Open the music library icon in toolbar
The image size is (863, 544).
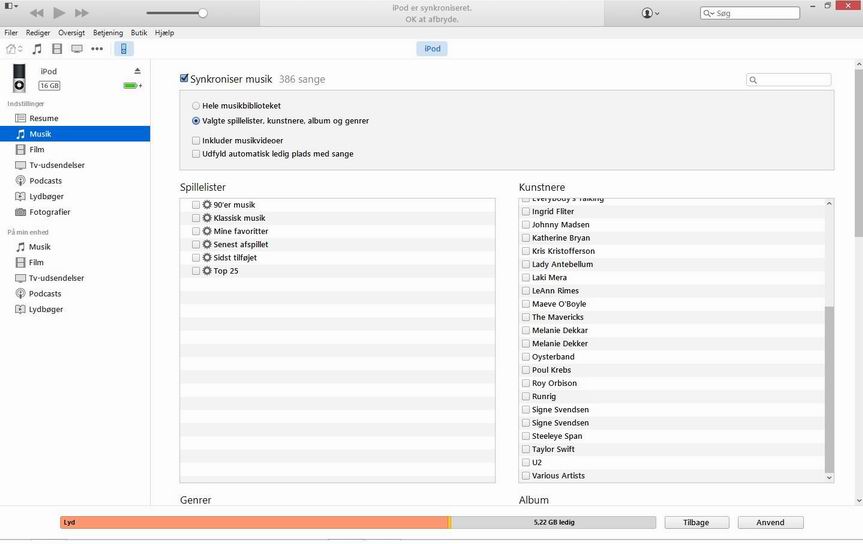[x=37, y=49]
